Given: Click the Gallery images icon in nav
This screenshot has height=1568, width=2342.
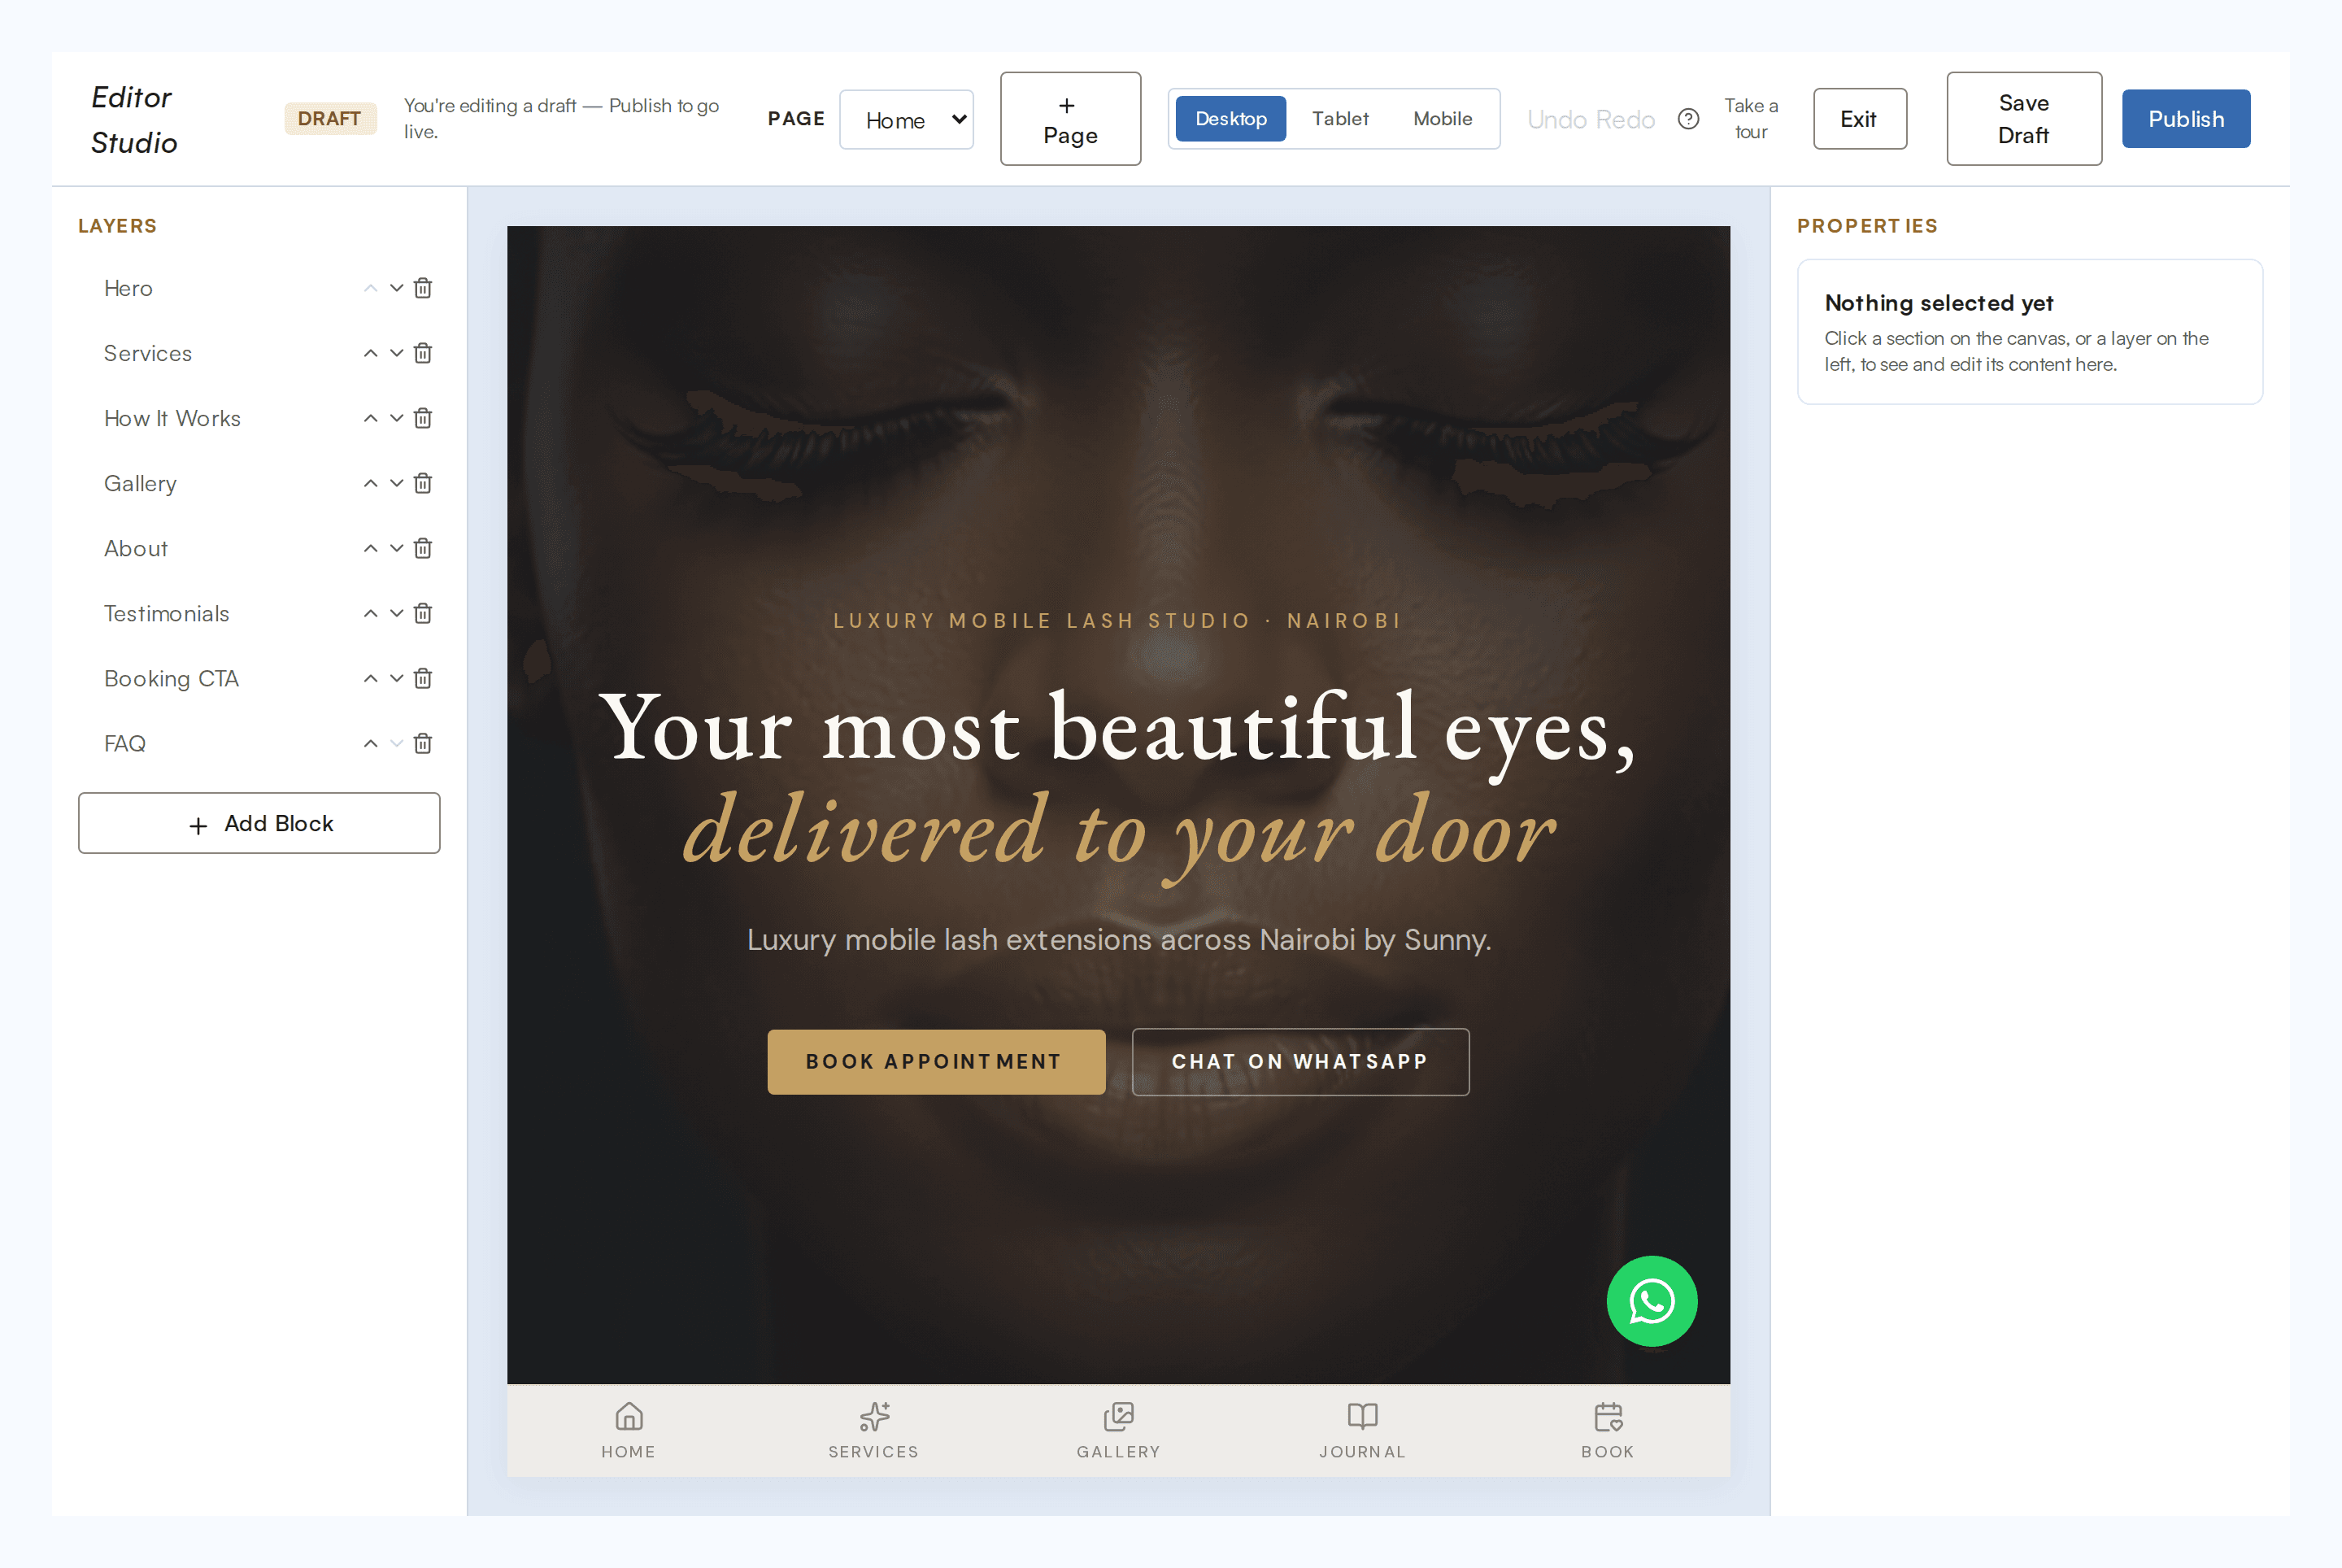Looking at the screenshot, I should 1118,1416.
